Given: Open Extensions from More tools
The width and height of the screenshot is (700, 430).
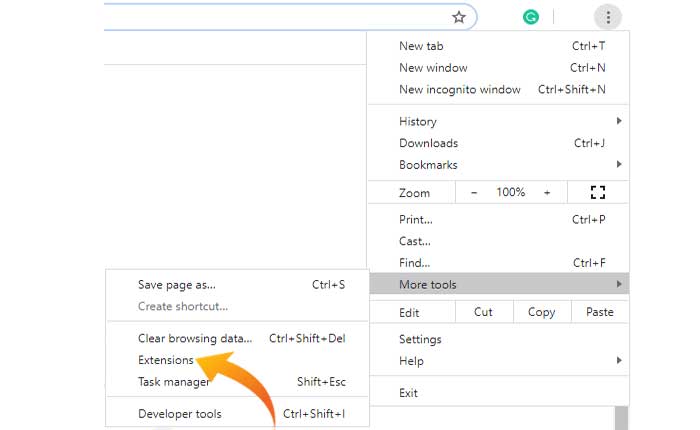Looking at the screenshot, I should point(166,360).
